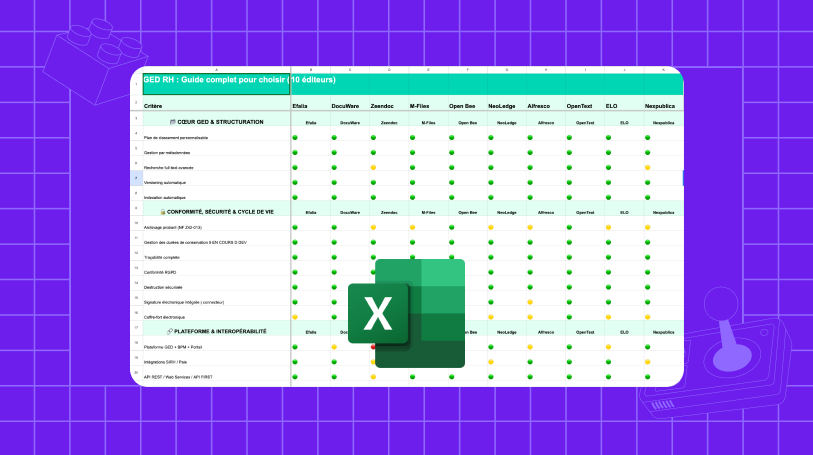Screen dimensions: 813x455
Task: Click ELO's yellow dot in 'Plateforme GED + BPM' row
Action: click(608, 347)
